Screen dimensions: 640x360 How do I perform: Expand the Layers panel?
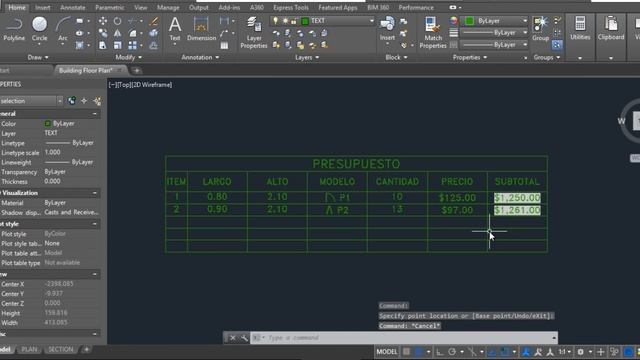click(307, 58)
